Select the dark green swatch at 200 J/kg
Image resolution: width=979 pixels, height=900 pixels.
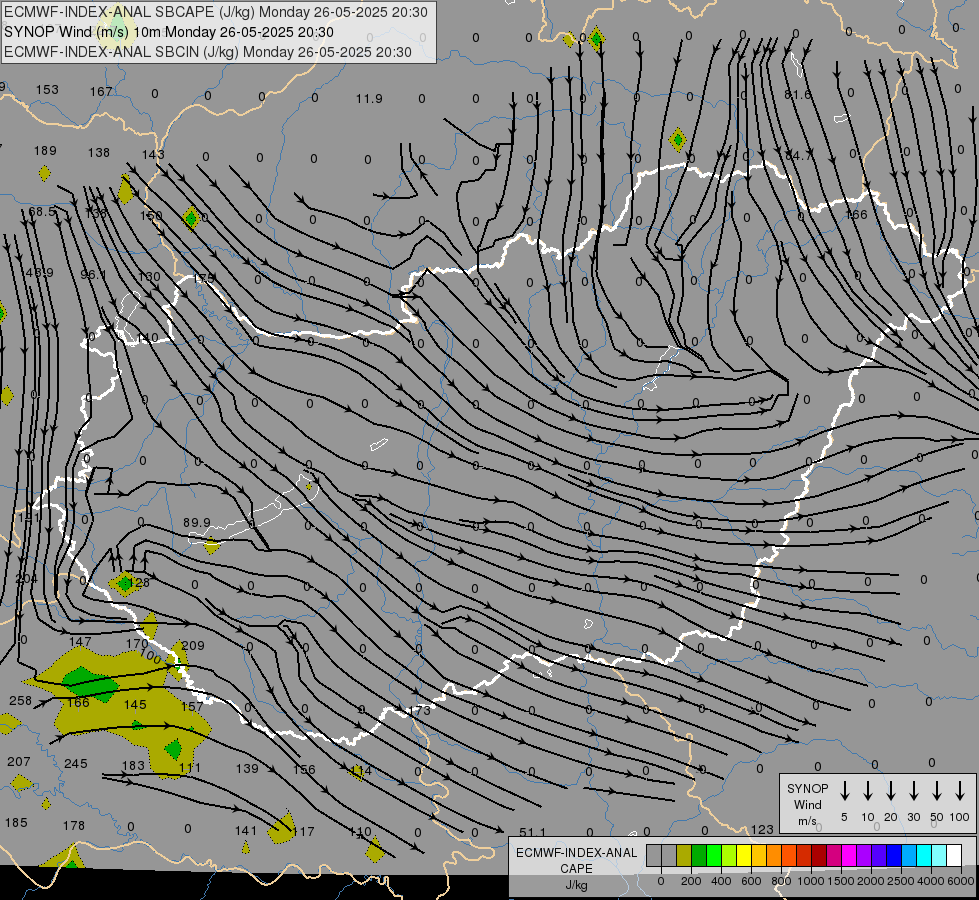pos(699,856)
